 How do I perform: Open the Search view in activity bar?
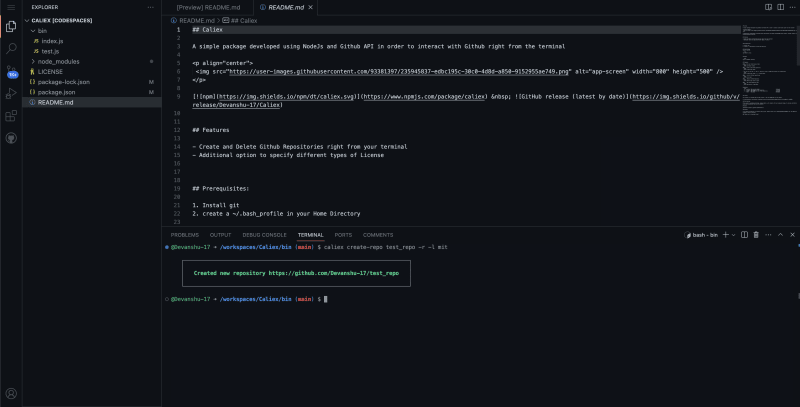pyautogui.click(x=11, y=48)
